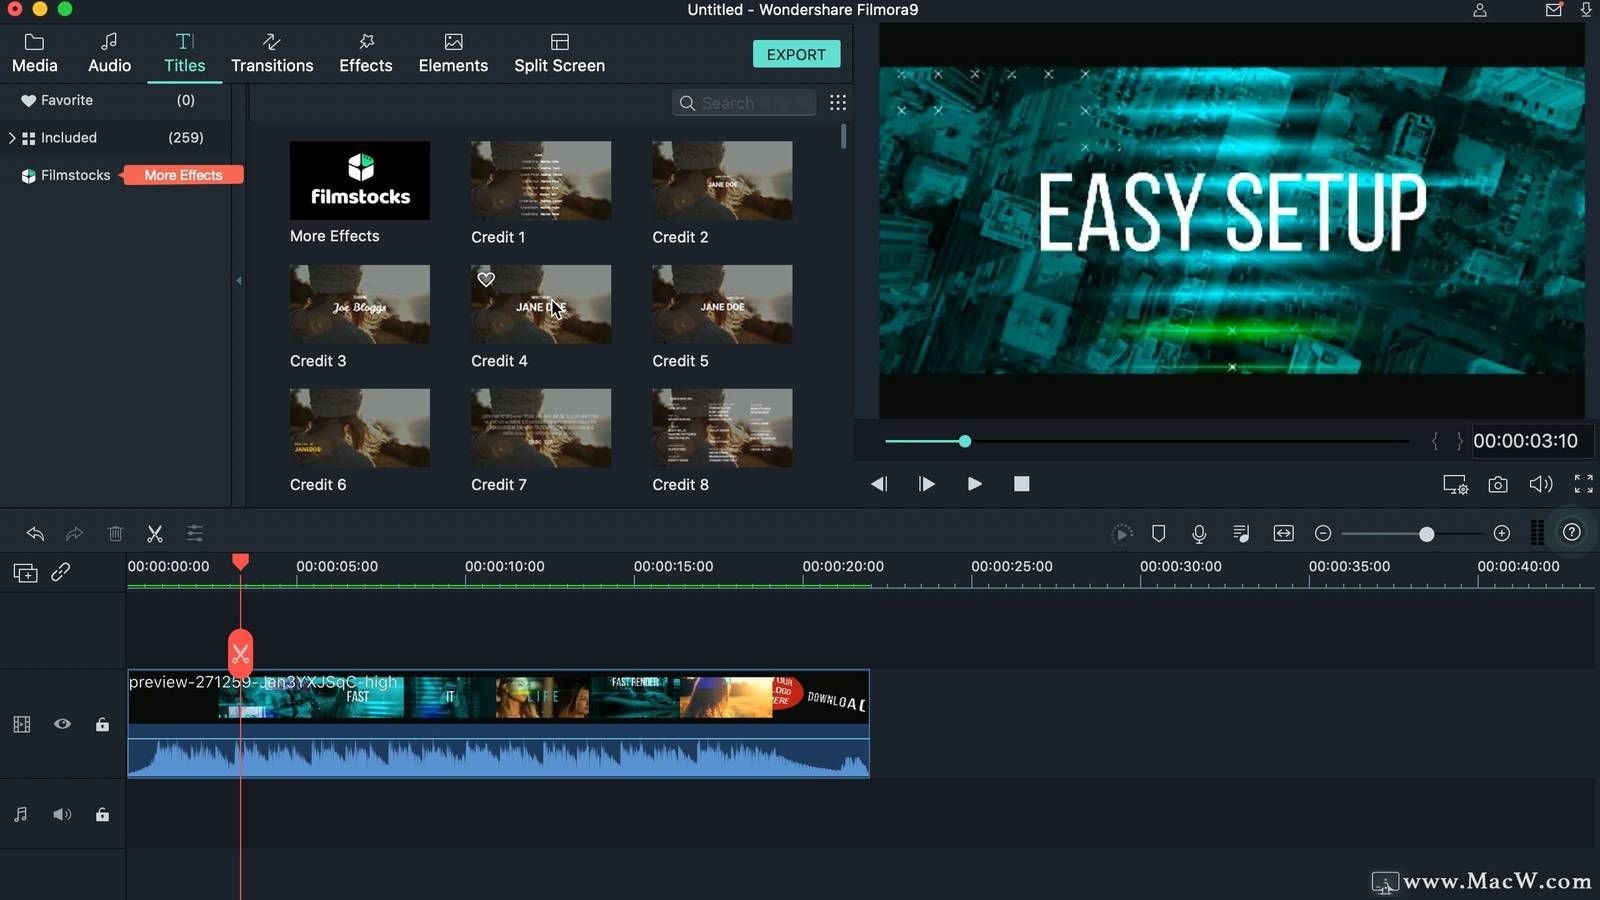This screenshot has width=1600, height=900.
Task: Click the play frame-by-frame button
Action: pos(927,484)
